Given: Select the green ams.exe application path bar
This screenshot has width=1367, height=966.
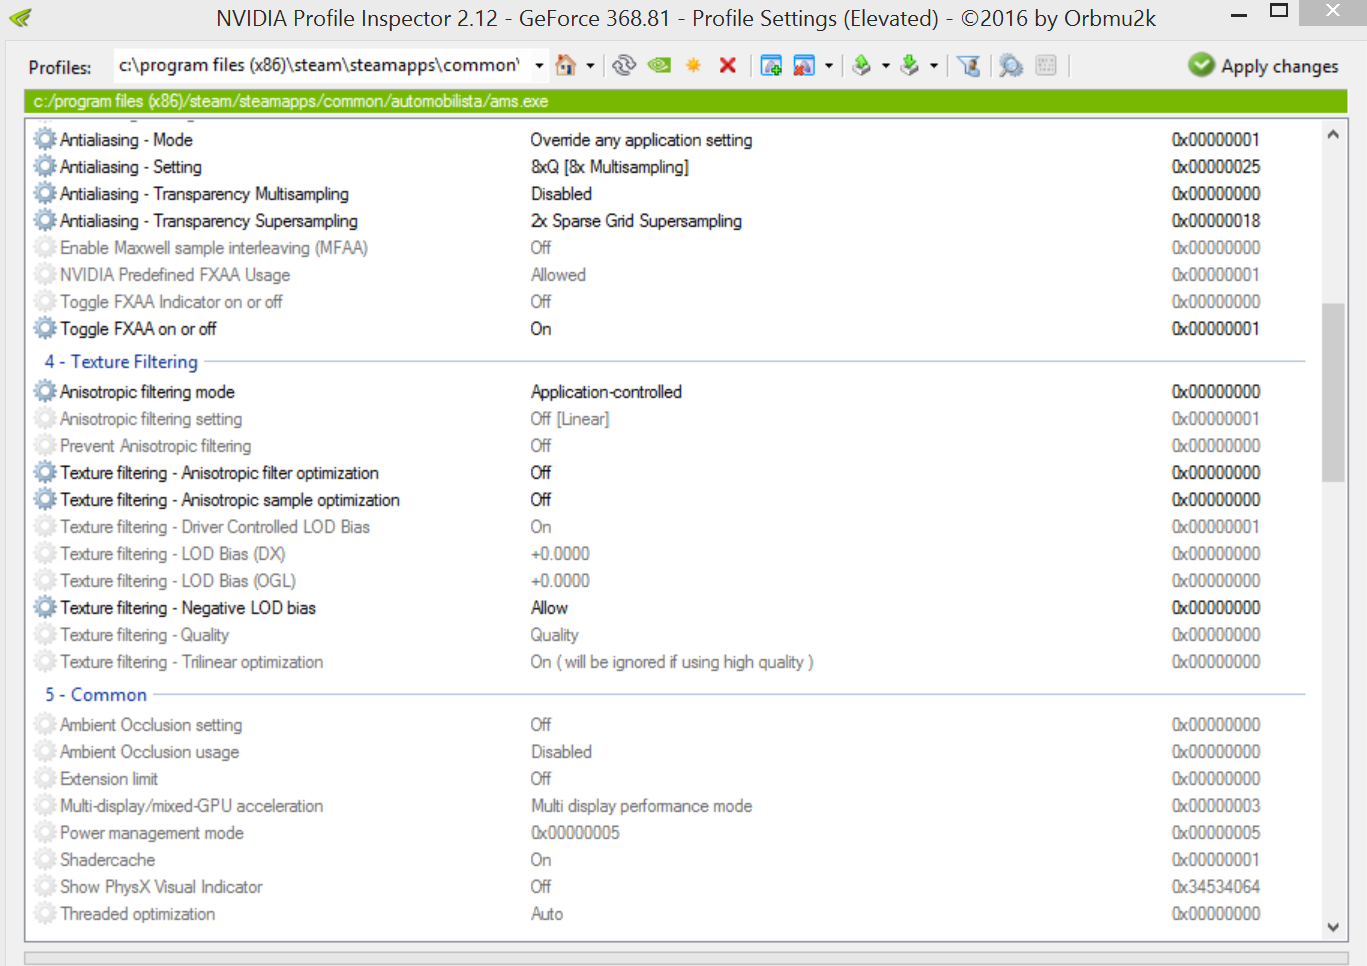Looking at the screenshot, I should (x=685, y=101).
